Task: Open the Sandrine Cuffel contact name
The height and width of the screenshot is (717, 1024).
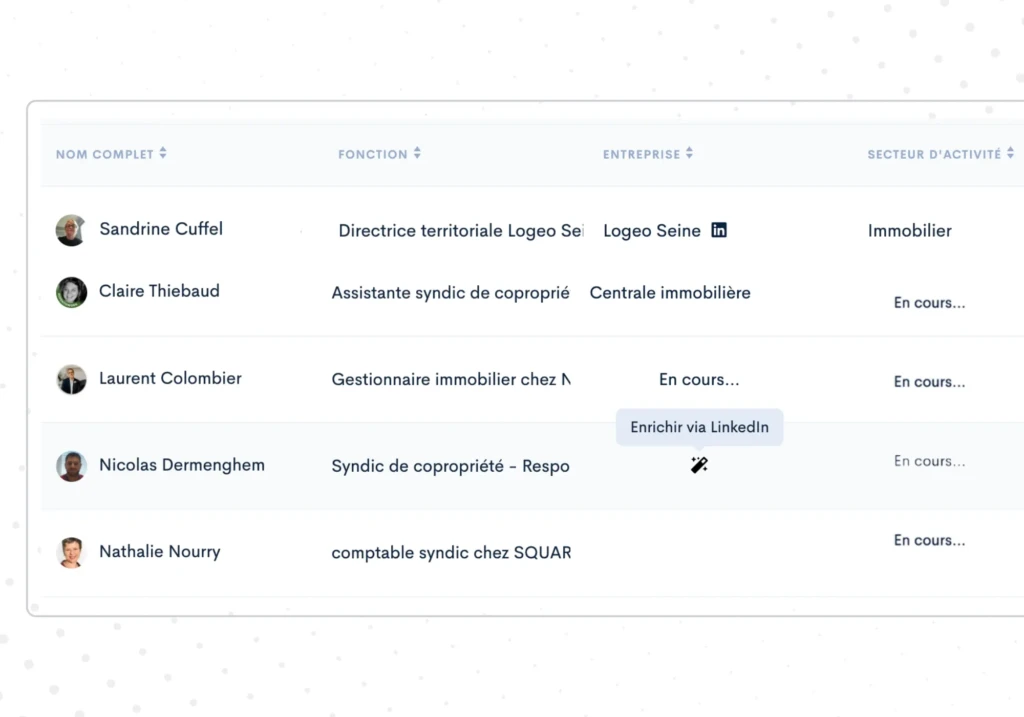Action: tap(161, 229)
